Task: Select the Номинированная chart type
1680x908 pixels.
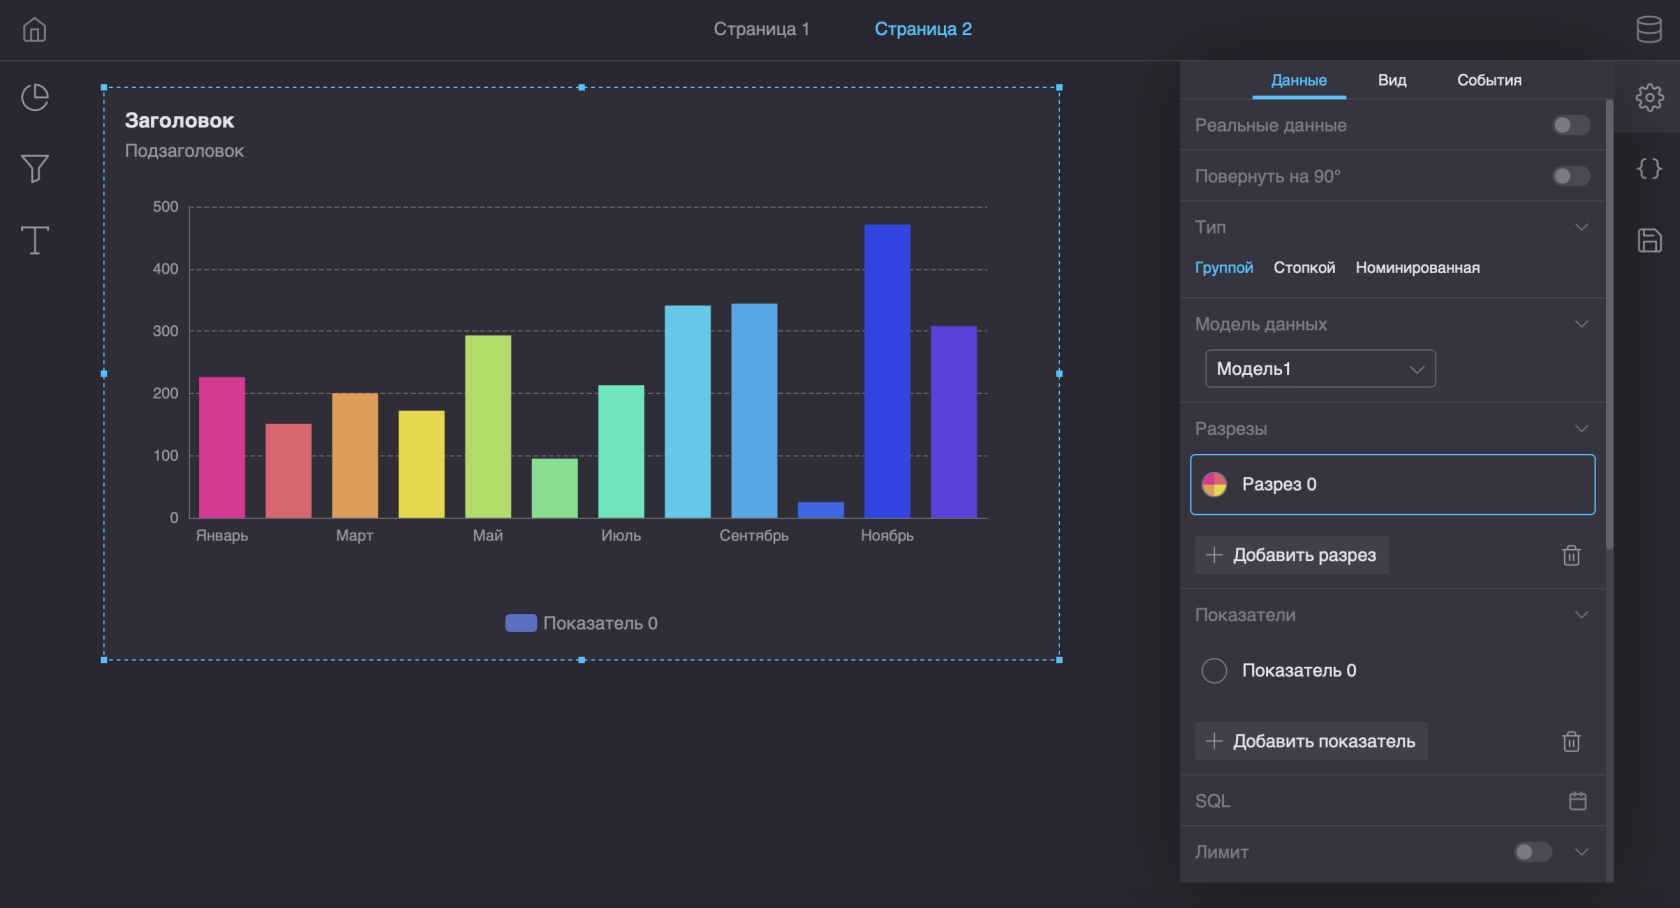Action: coord(1417,268)
